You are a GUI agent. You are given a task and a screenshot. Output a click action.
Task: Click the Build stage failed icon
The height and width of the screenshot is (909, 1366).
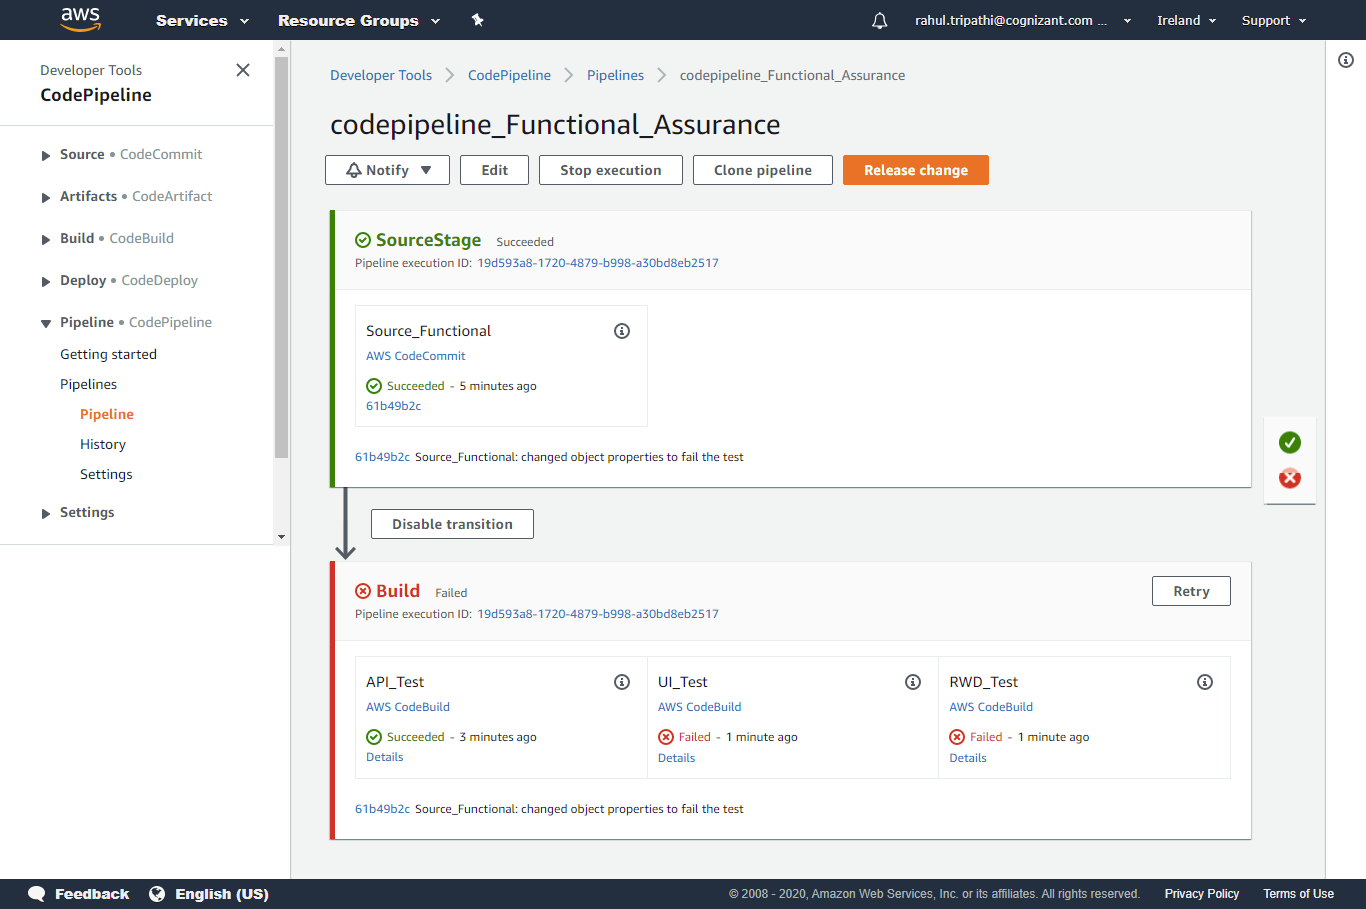(363, 591)
